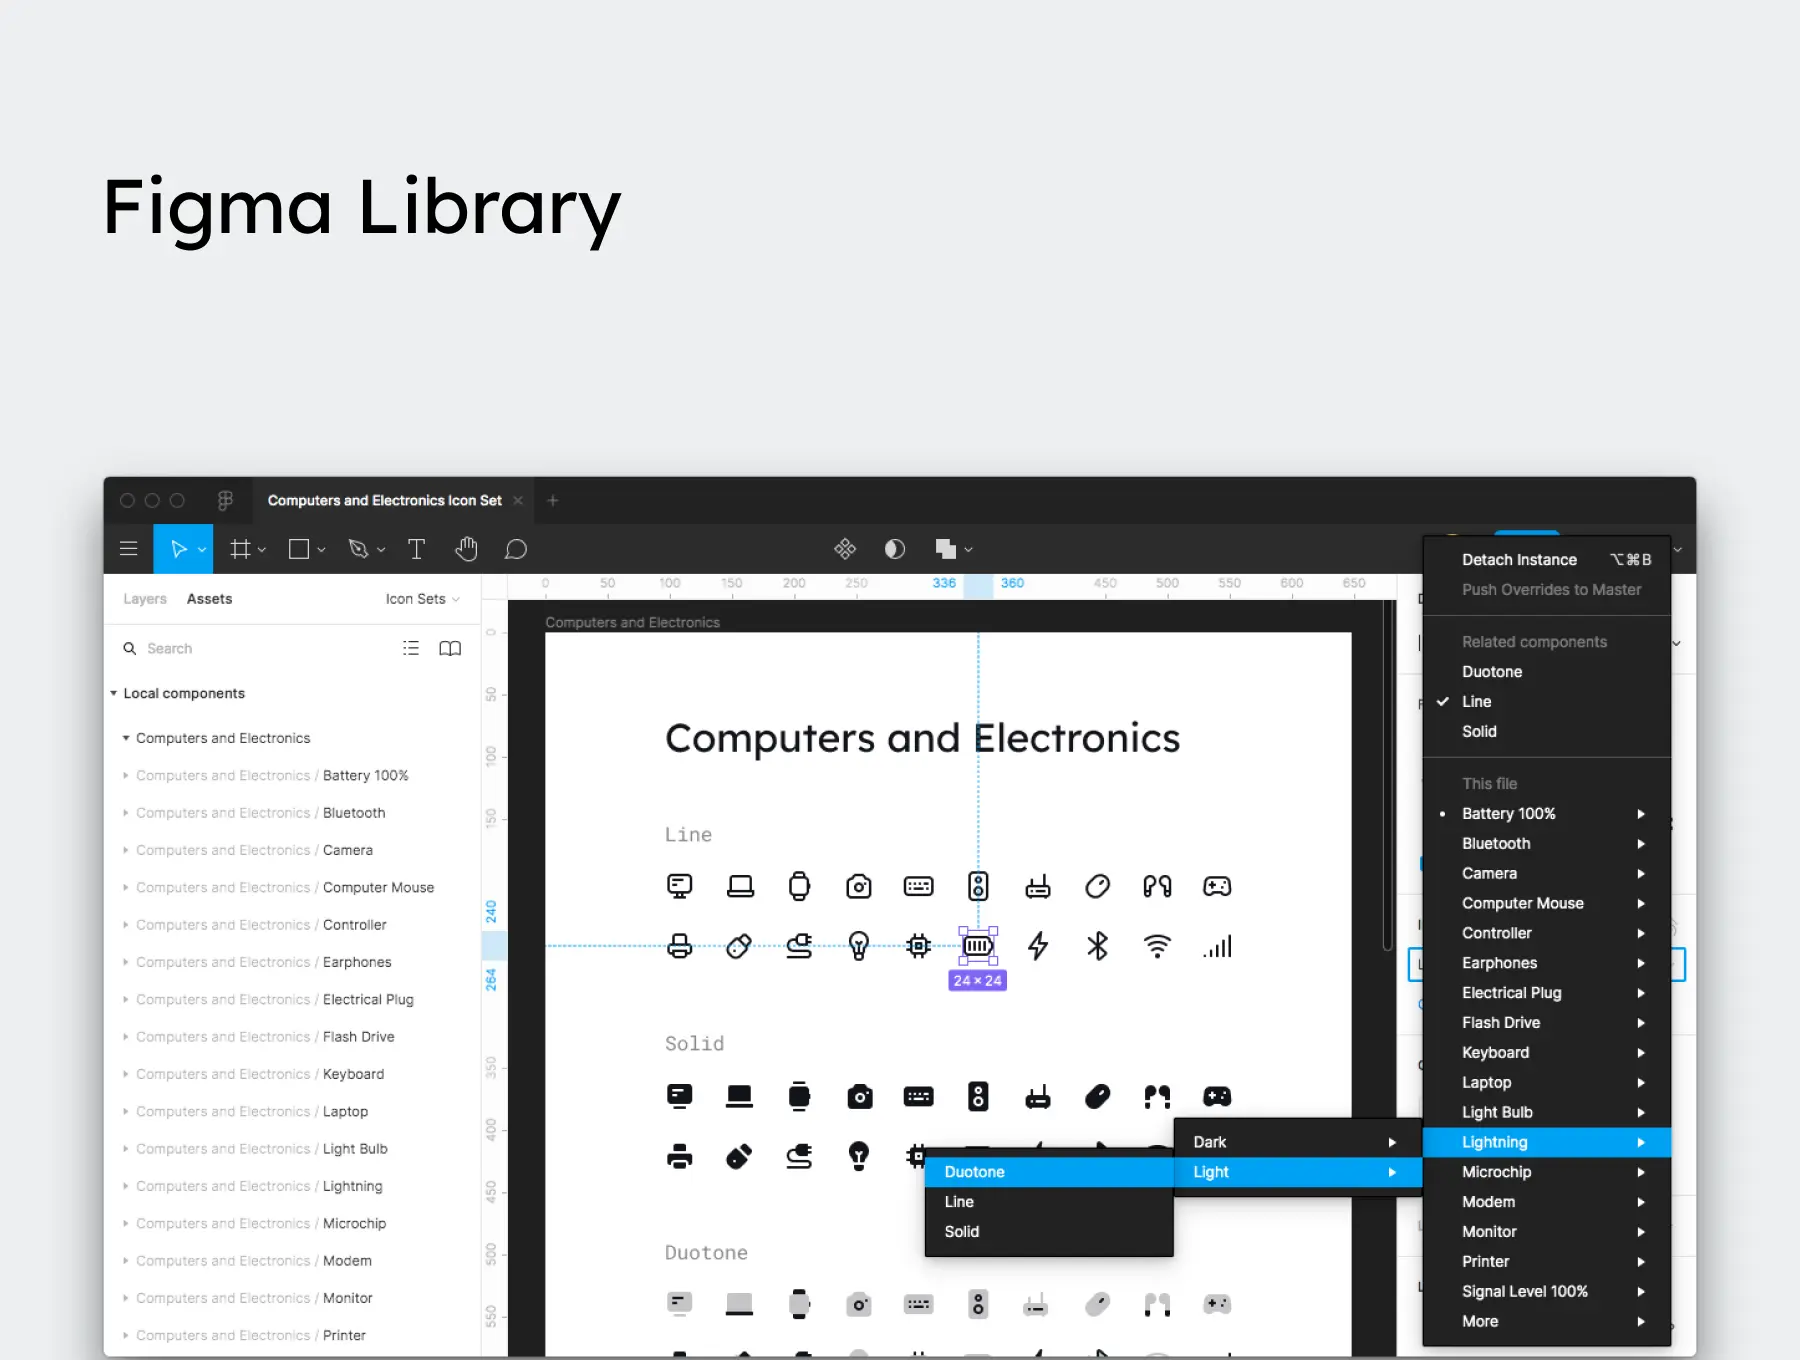Image resolution: width=1800 pixels, height=1360 pixels.
Task: Open the boolean operations dropdown arrow
Action: pos(968,550)
